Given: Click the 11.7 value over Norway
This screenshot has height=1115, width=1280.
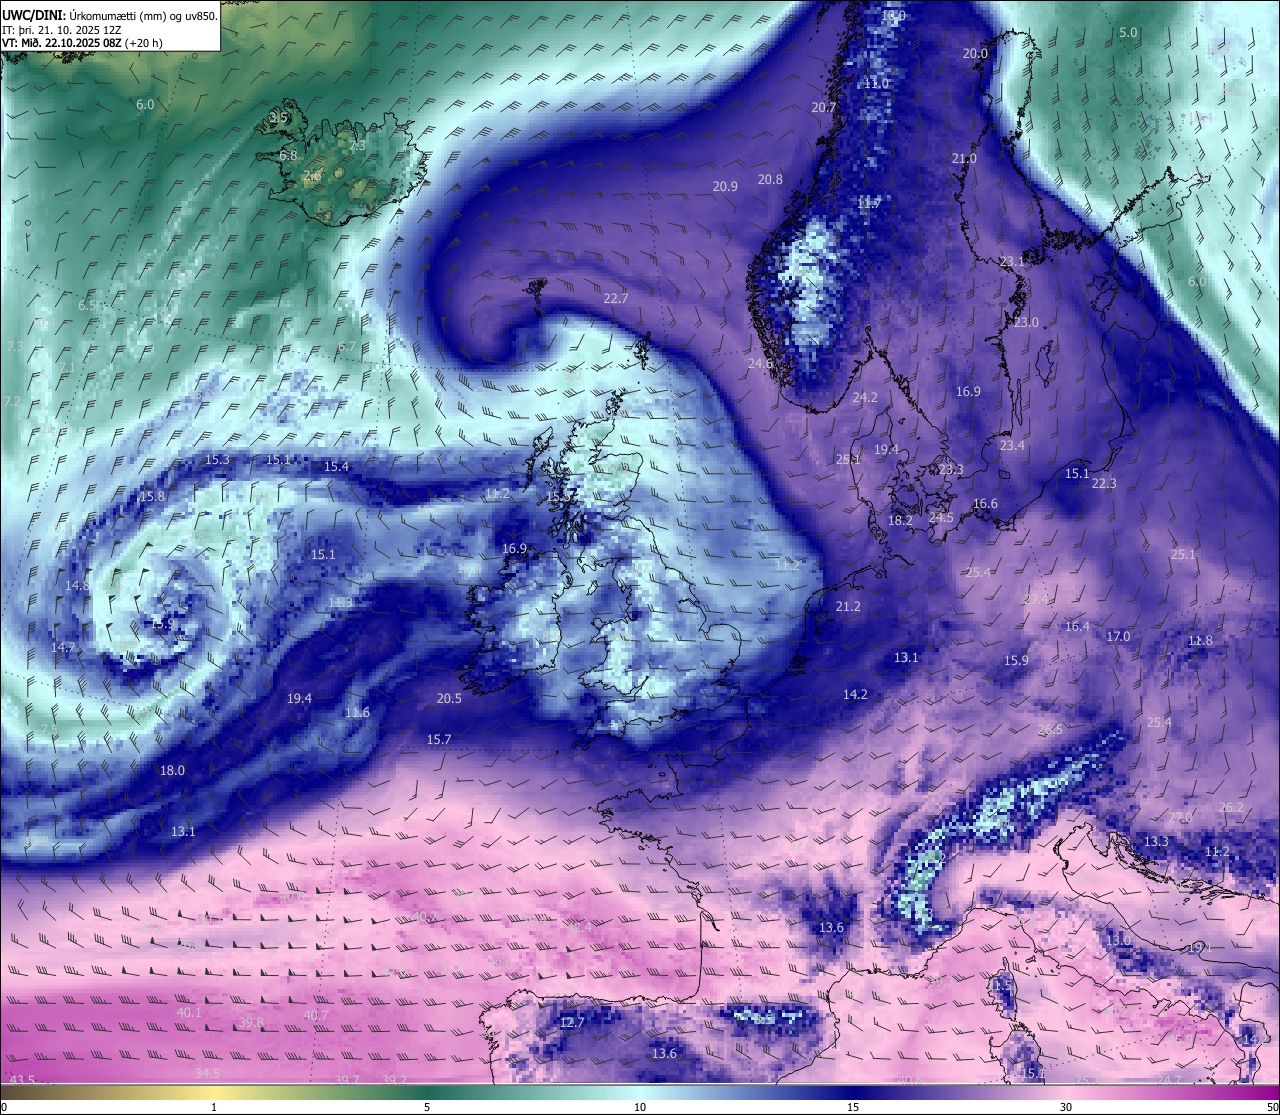Looking at the screenshot, I should click(869, 202).
